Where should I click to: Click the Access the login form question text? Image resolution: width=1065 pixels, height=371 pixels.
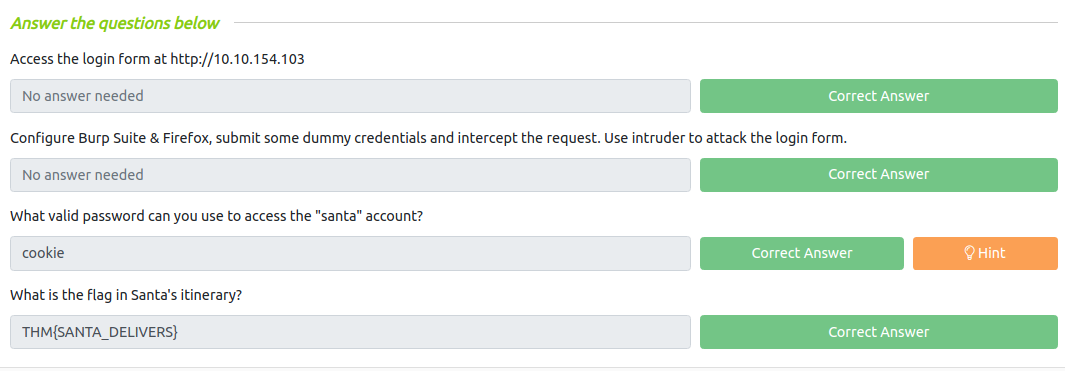(x=158, y=59)
